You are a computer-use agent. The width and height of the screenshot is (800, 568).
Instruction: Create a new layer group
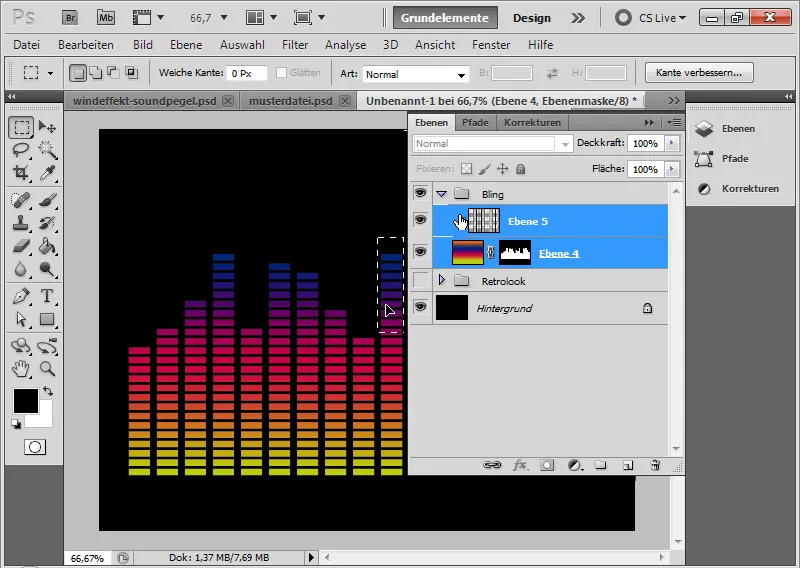pyautogui.click(x=601, y=465)
